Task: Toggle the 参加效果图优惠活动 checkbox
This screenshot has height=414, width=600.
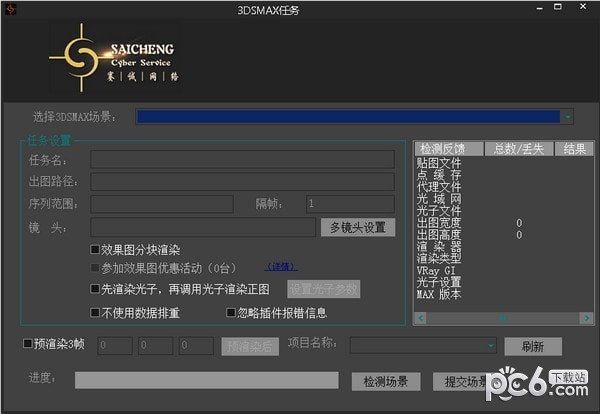Action: point(95,267)
